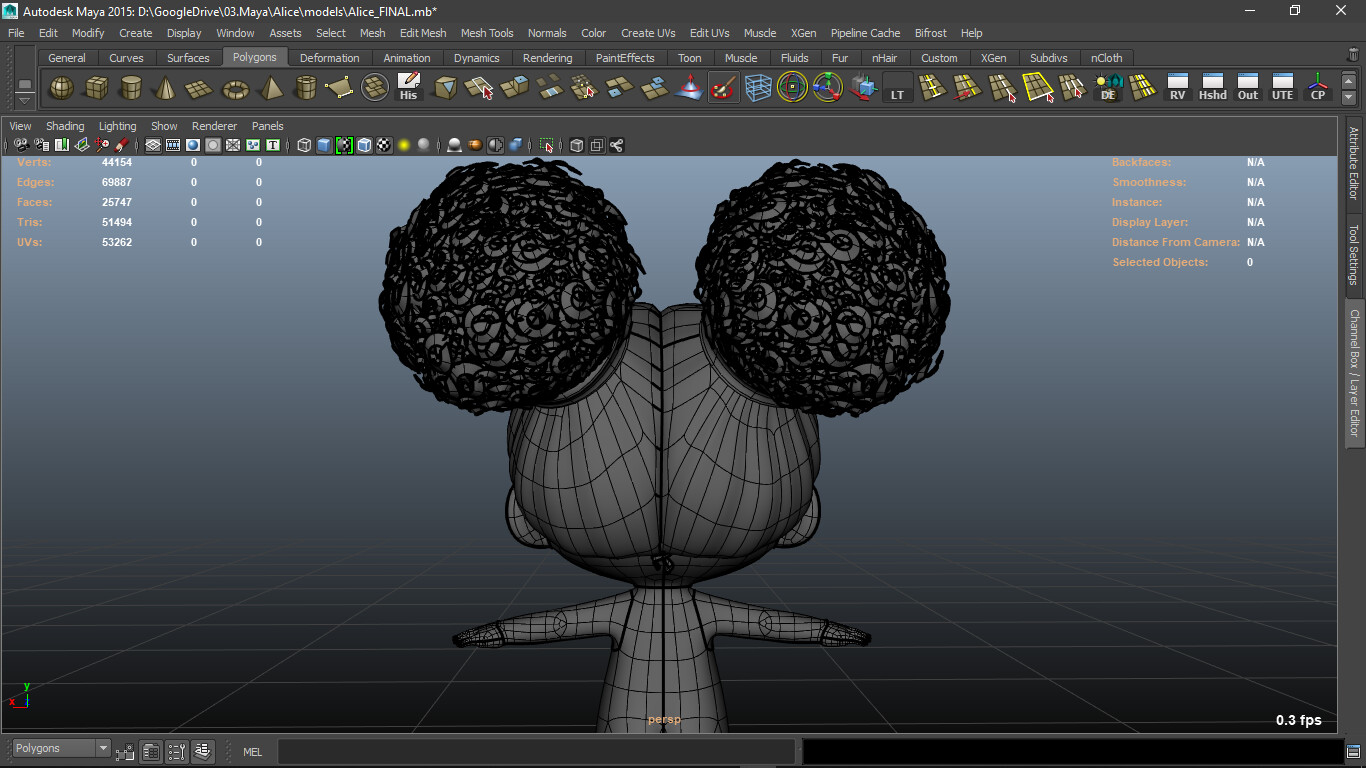Open the Channel Box / Layer Editor side tab
1366x768 pixels.
coord(1354,372)
